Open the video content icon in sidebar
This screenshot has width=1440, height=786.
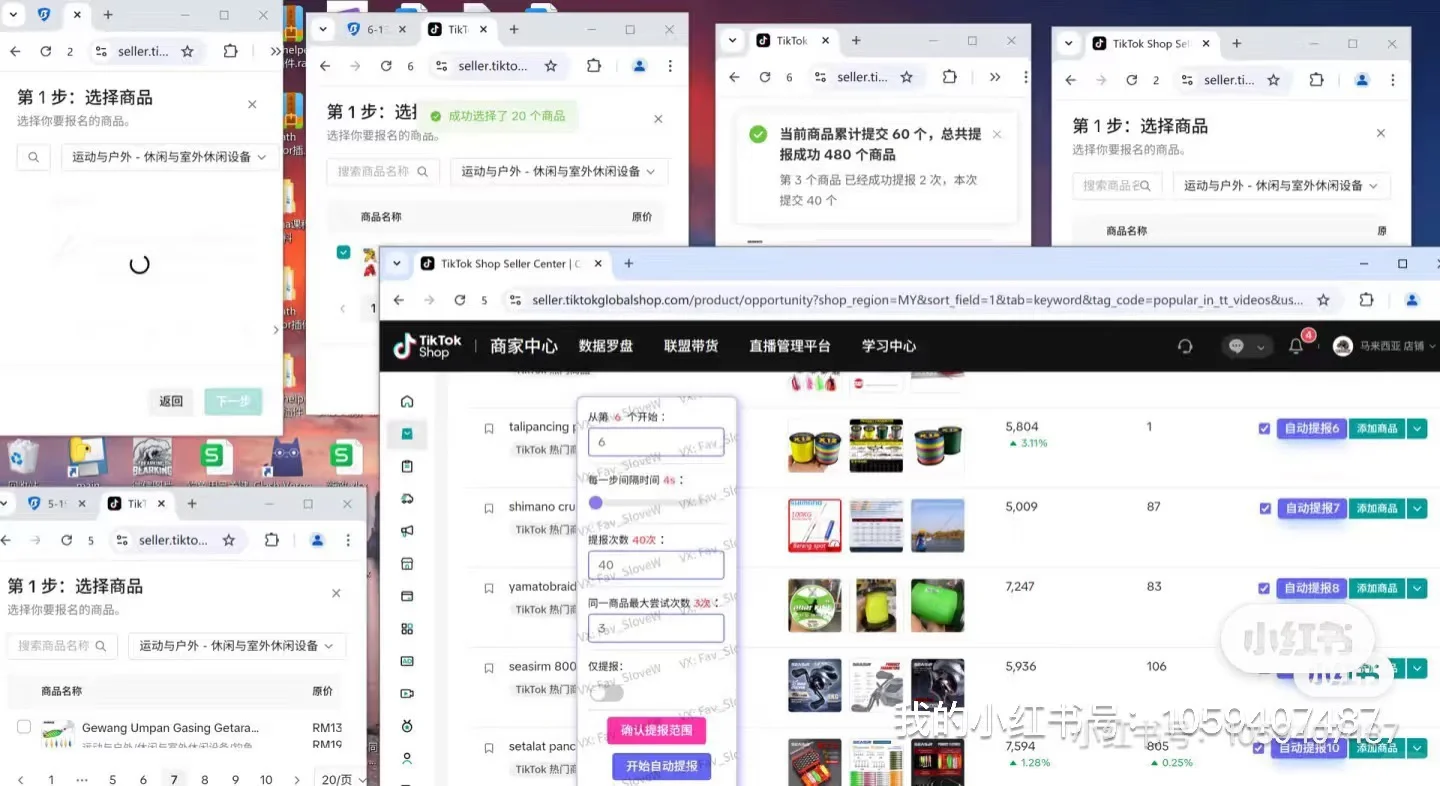pyautogui.click(x=406, y=692)
